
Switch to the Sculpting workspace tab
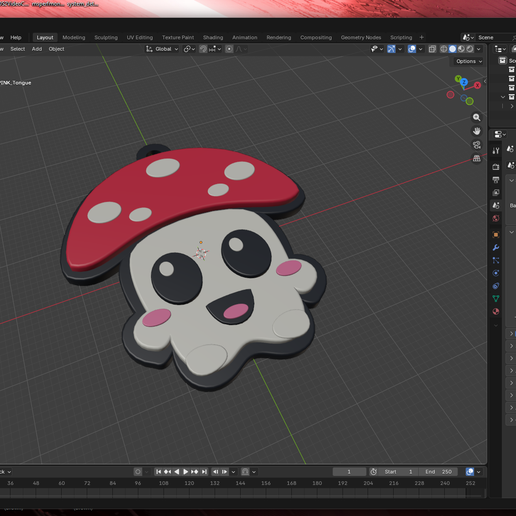pos(106,37)
